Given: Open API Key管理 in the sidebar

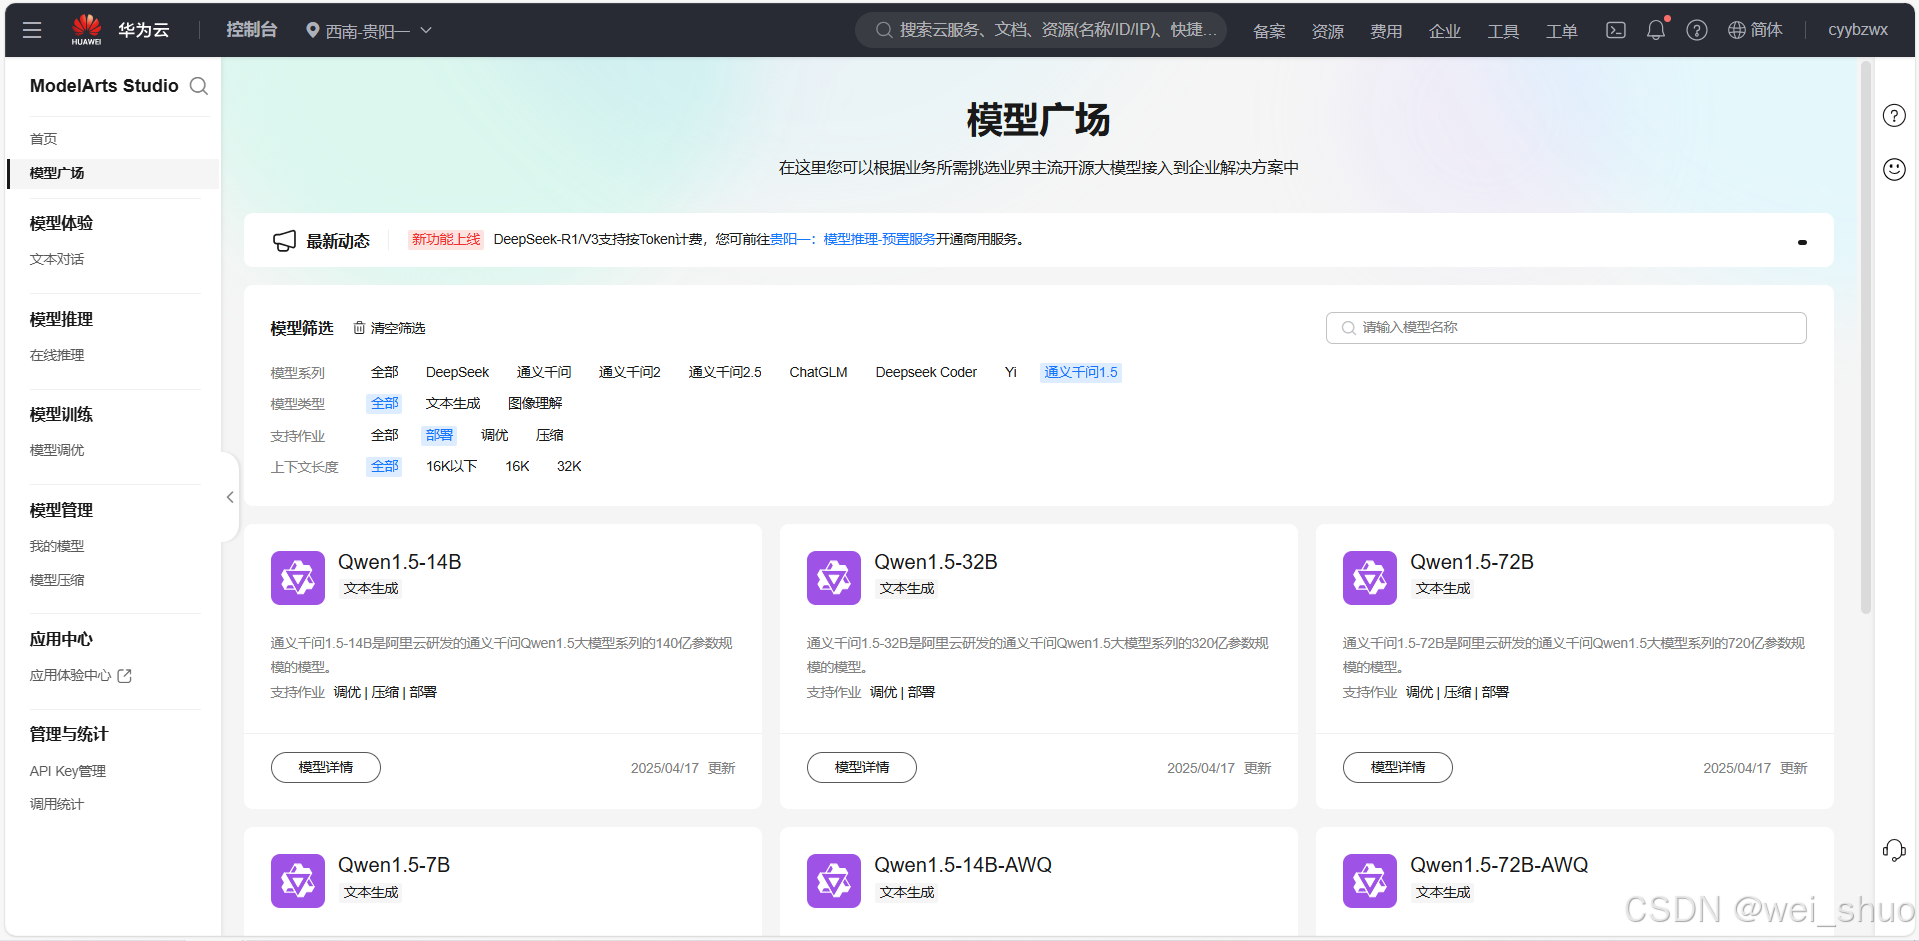Looking at the screenshot, I should coord(68,771).
